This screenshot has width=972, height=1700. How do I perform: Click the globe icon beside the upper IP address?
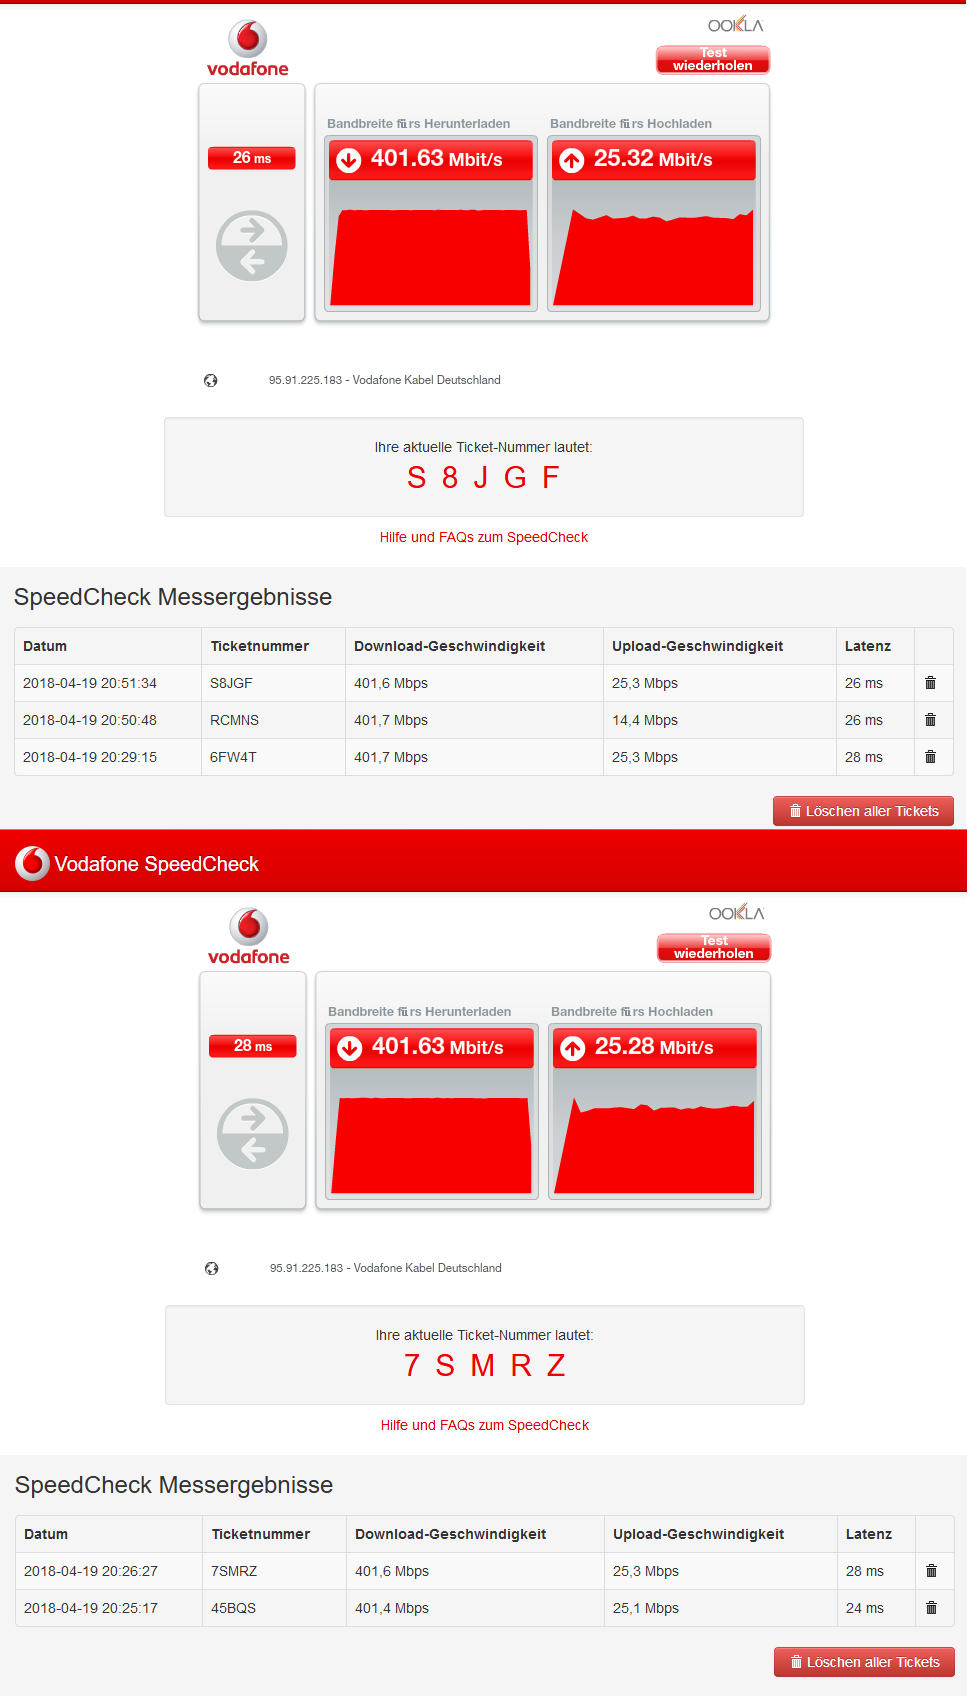(211, 380)
